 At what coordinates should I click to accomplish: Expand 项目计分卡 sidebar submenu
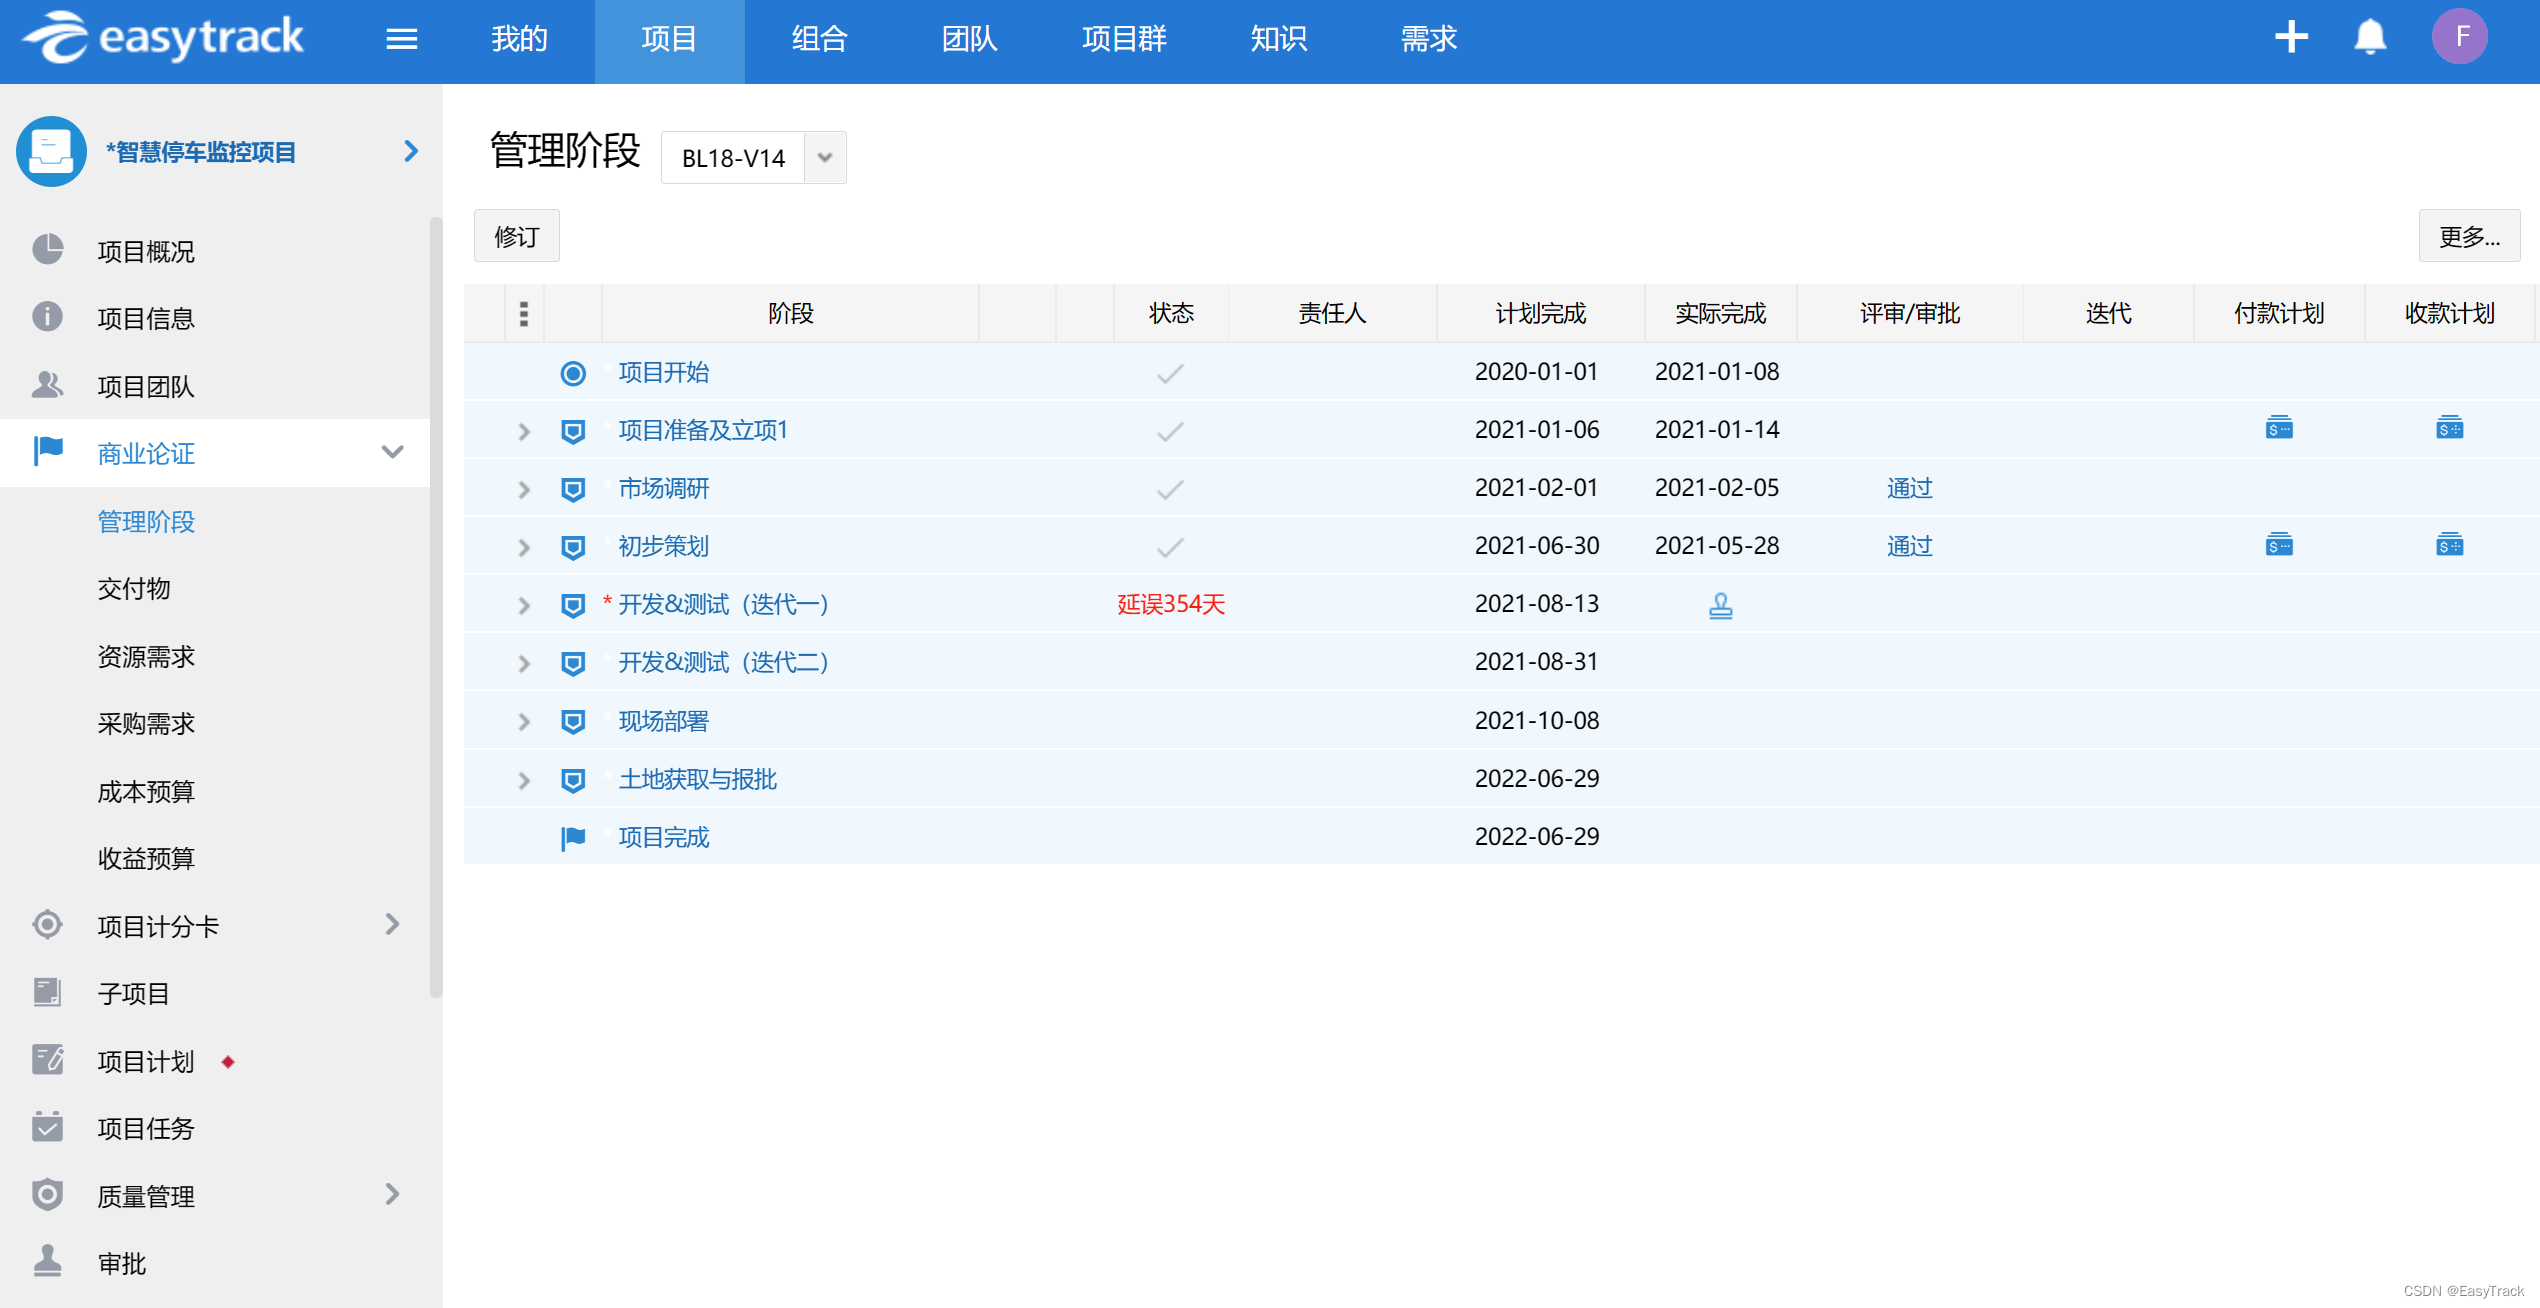(392, 925)
